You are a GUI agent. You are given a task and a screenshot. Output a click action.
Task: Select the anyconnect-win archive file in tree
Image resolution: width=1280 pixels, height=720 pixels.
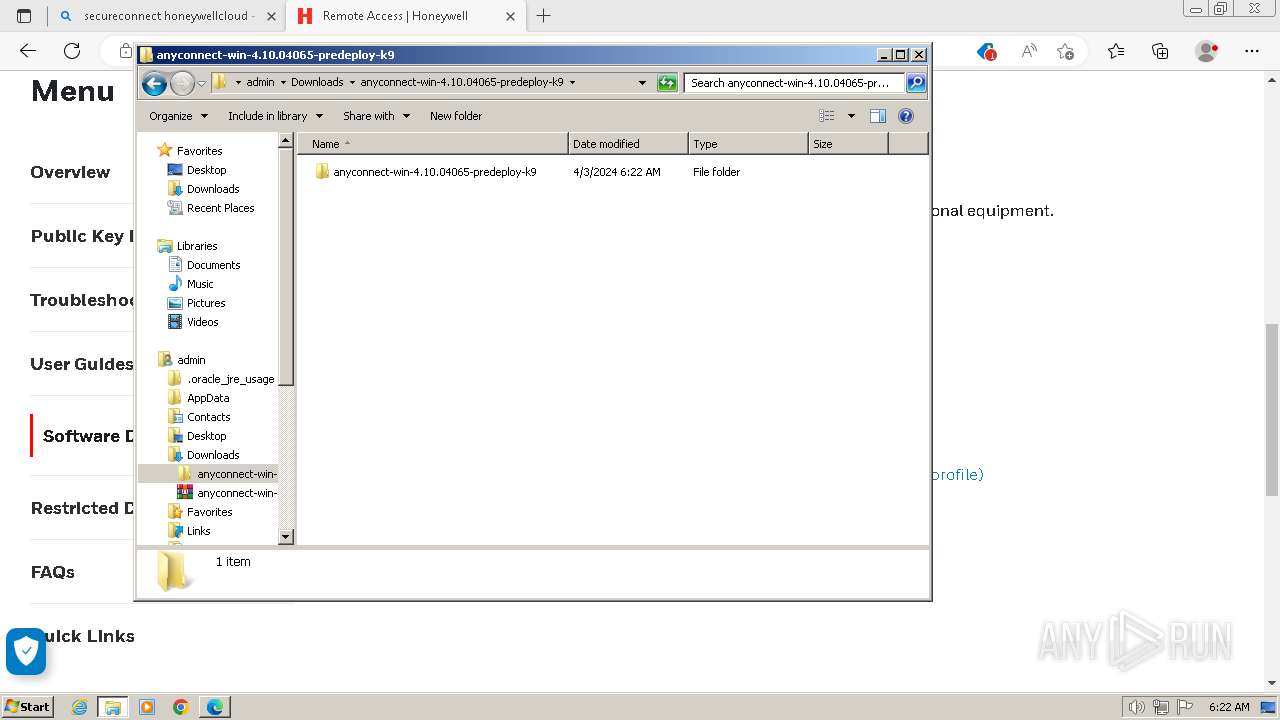(237, 493)
